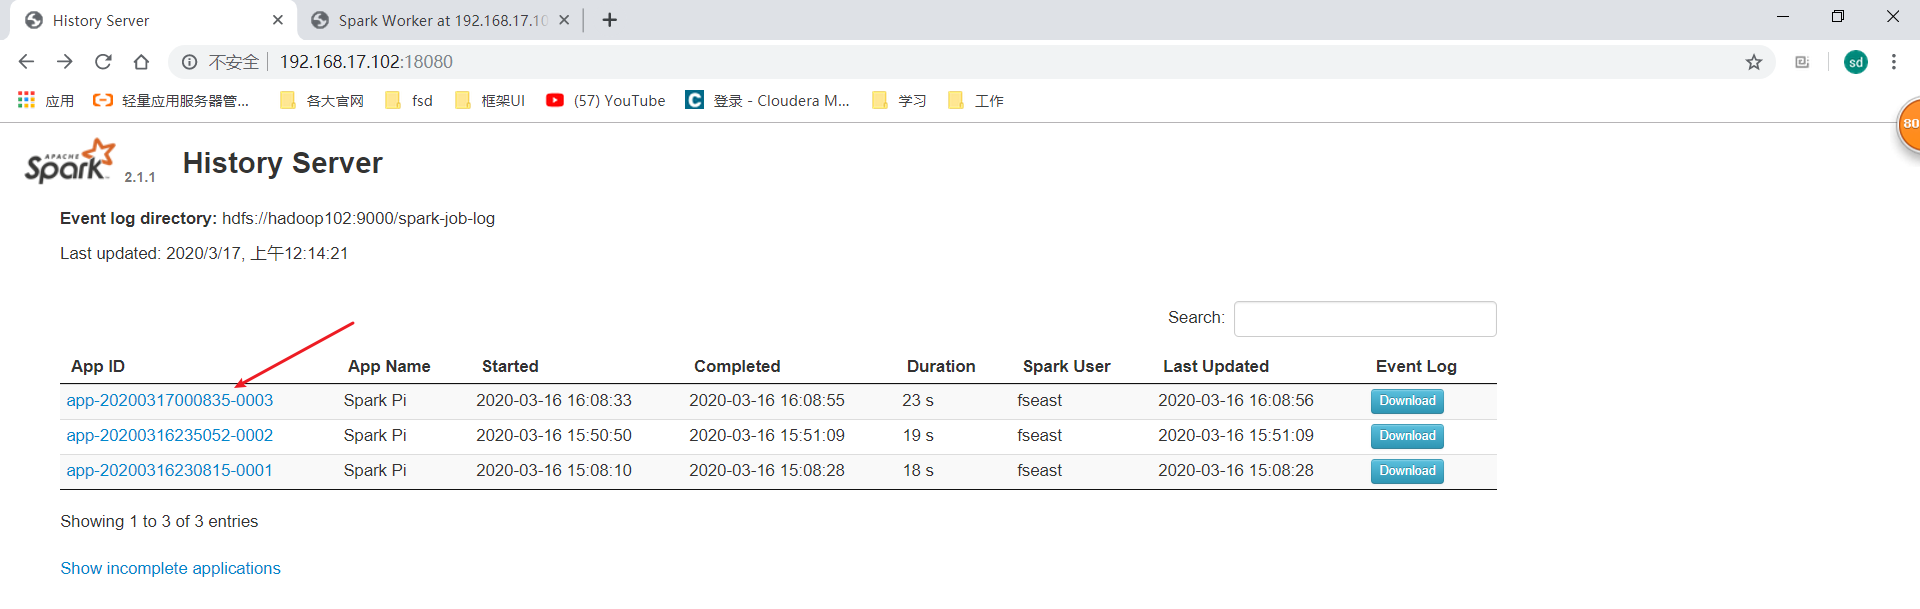Click the Event Log column header
Viewport: 1920px width, 609px height.
click(x=1416, y=367)
